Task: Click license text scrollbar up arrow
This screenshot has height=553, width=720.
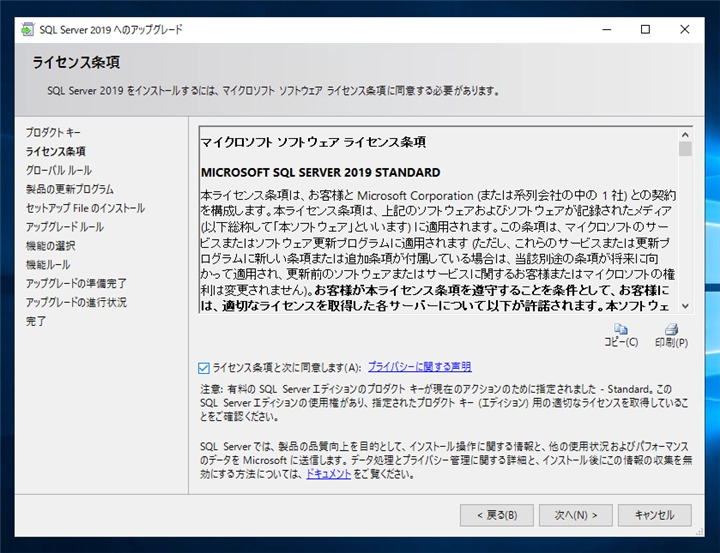Action: (x=686, y=135)
